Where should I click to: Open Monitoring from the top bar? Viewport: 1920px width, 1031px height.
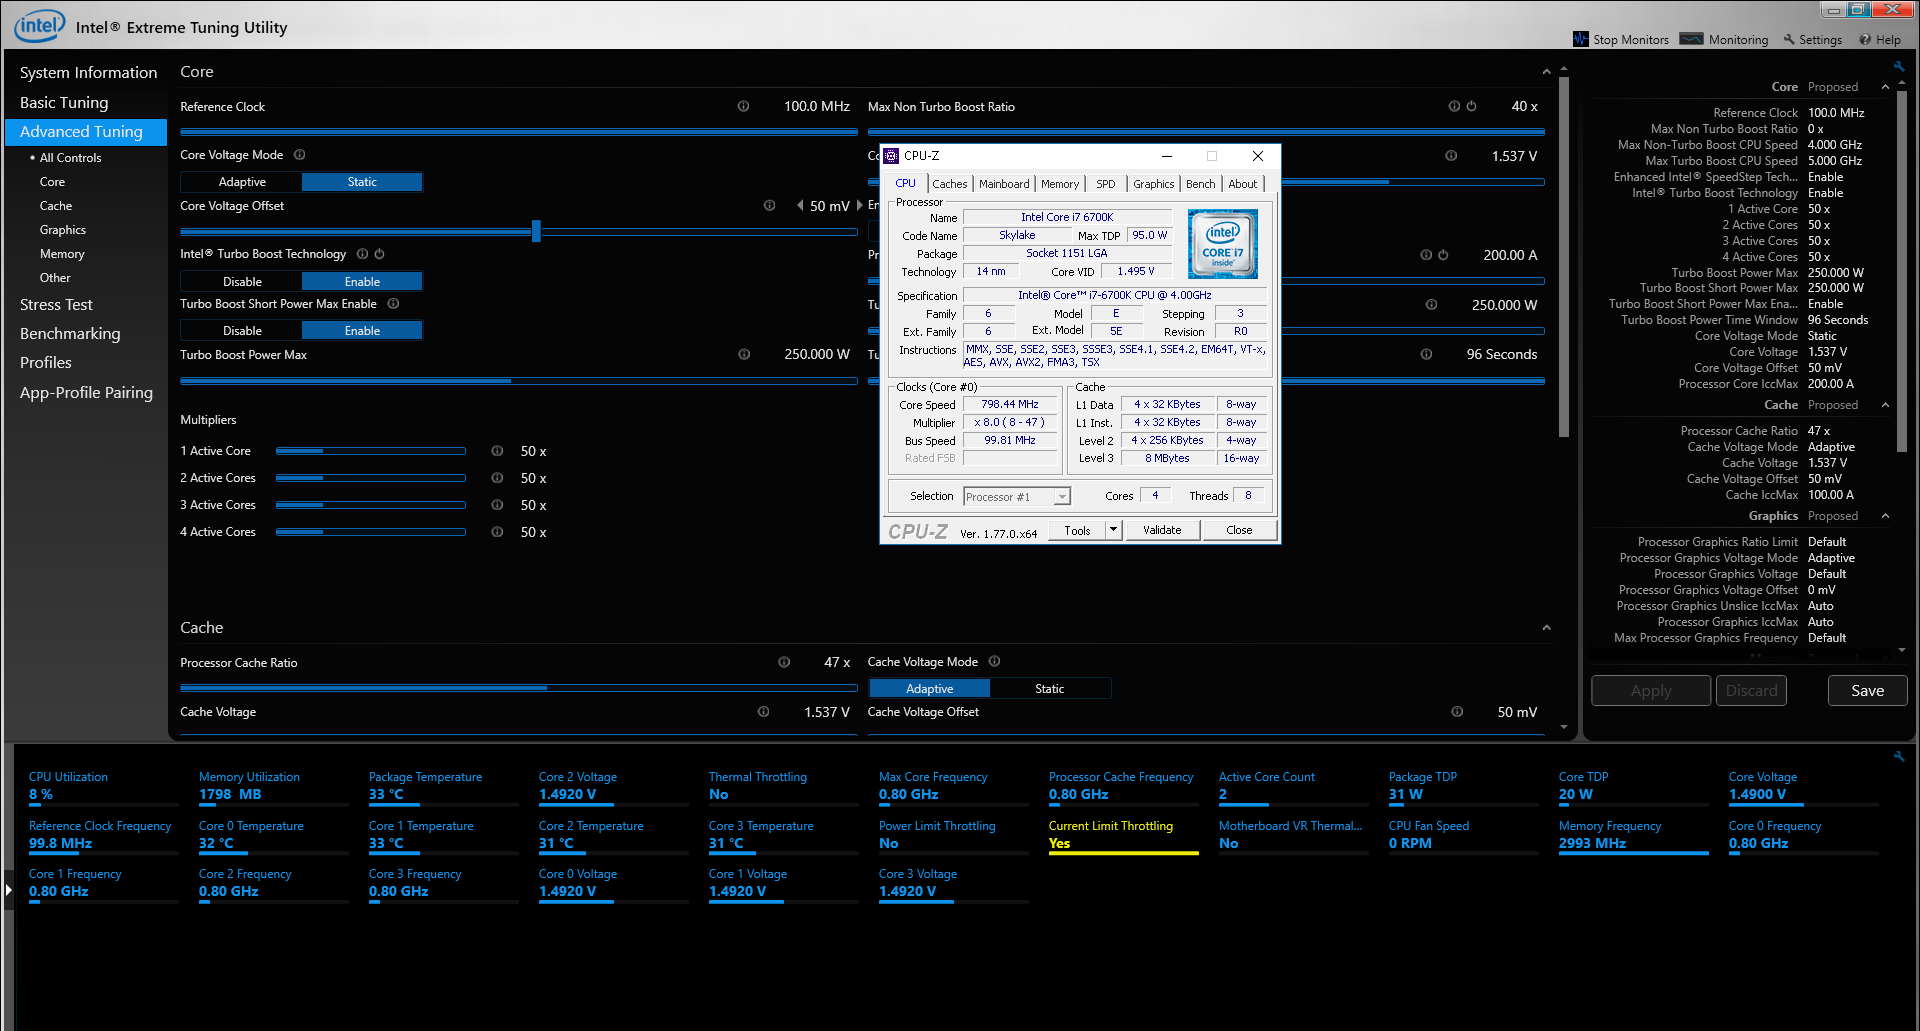(1724, 39)
